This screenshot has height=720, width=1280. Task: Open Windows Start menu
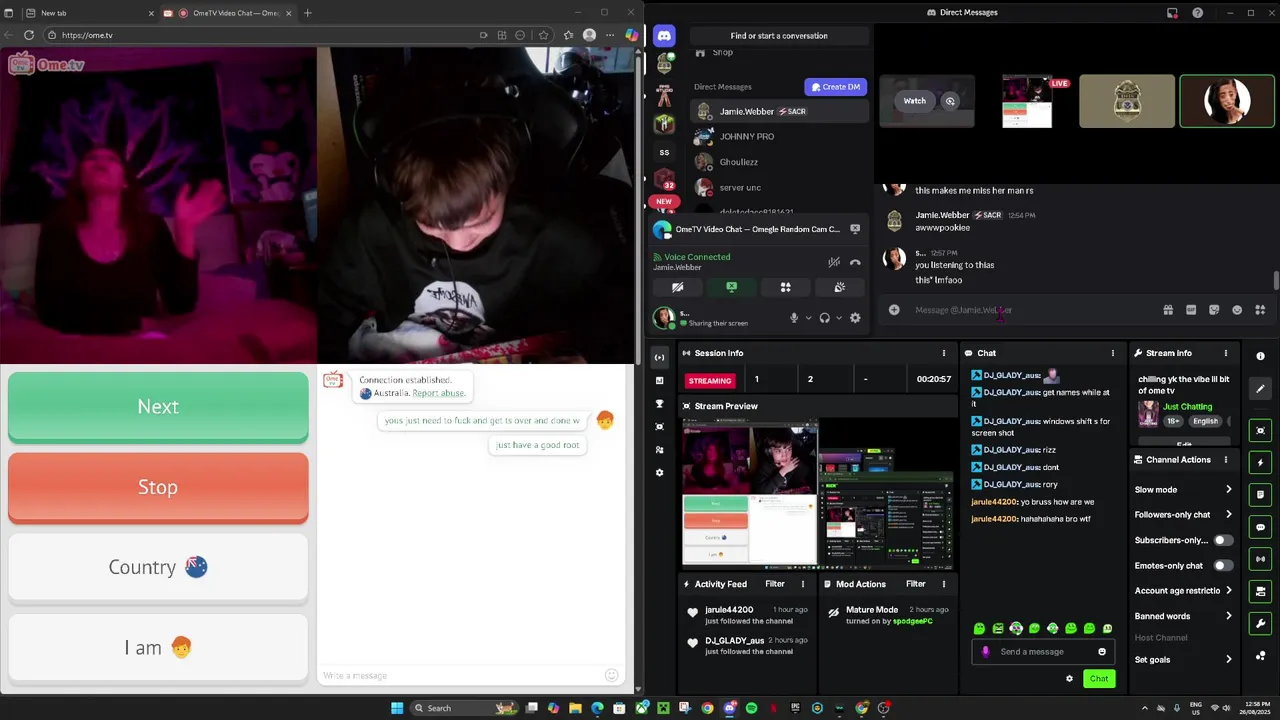397,708
